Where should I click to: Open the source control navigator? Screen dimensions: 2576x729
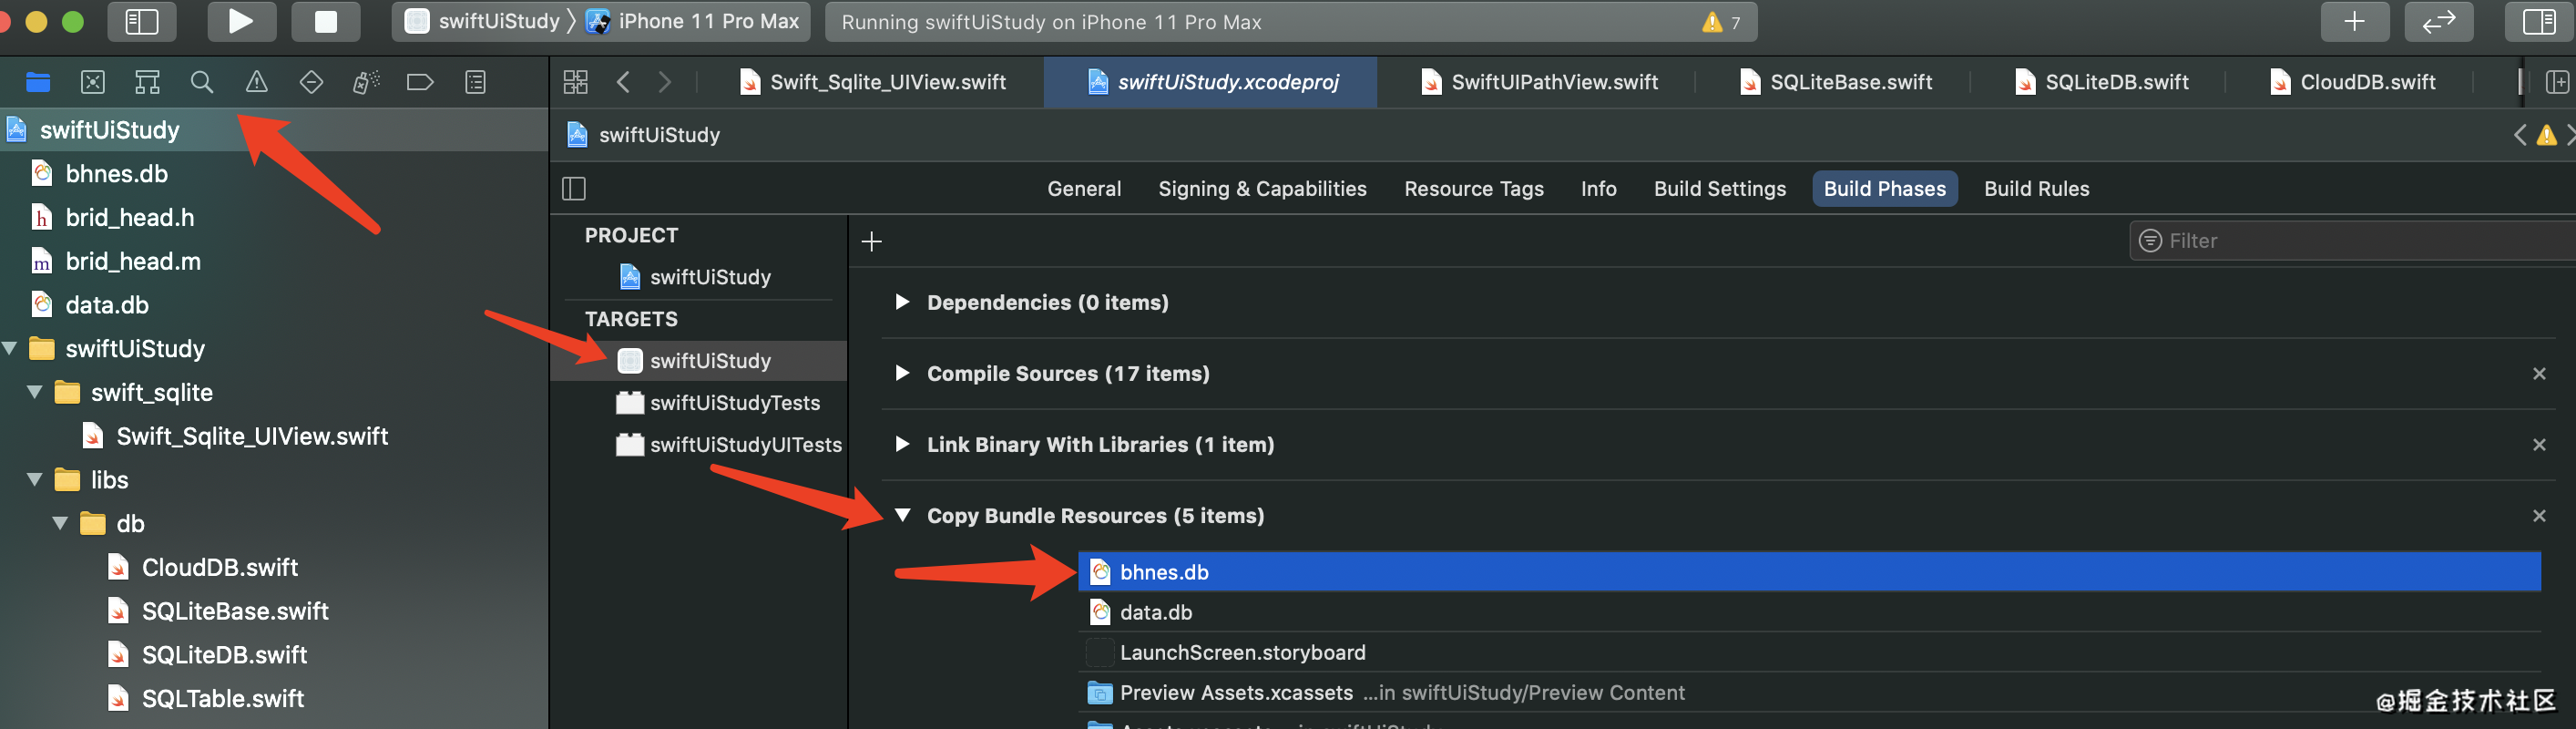pyautogui.click(x=92, y=82)
